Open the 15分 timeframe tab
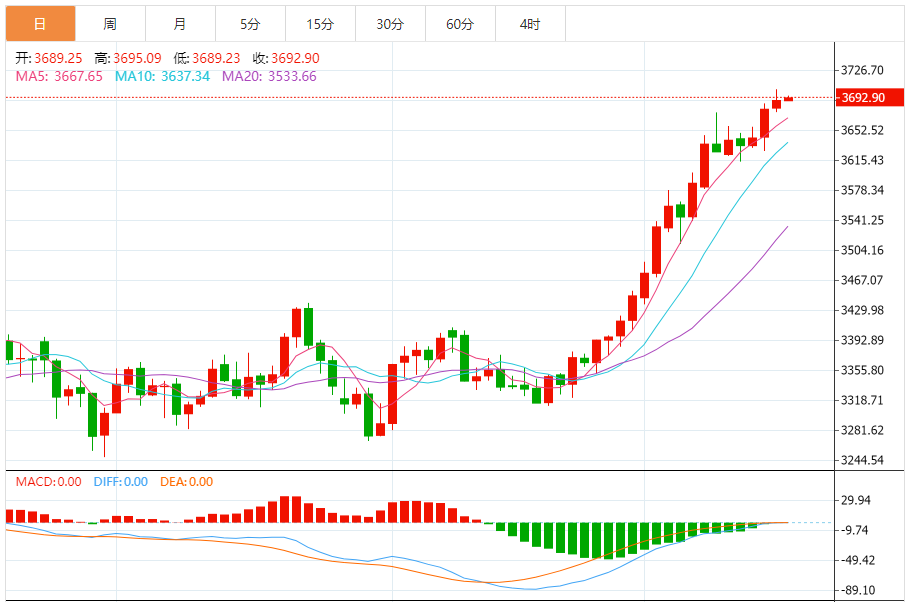This screenshot has height=602, width=910. tap(320, 24)
